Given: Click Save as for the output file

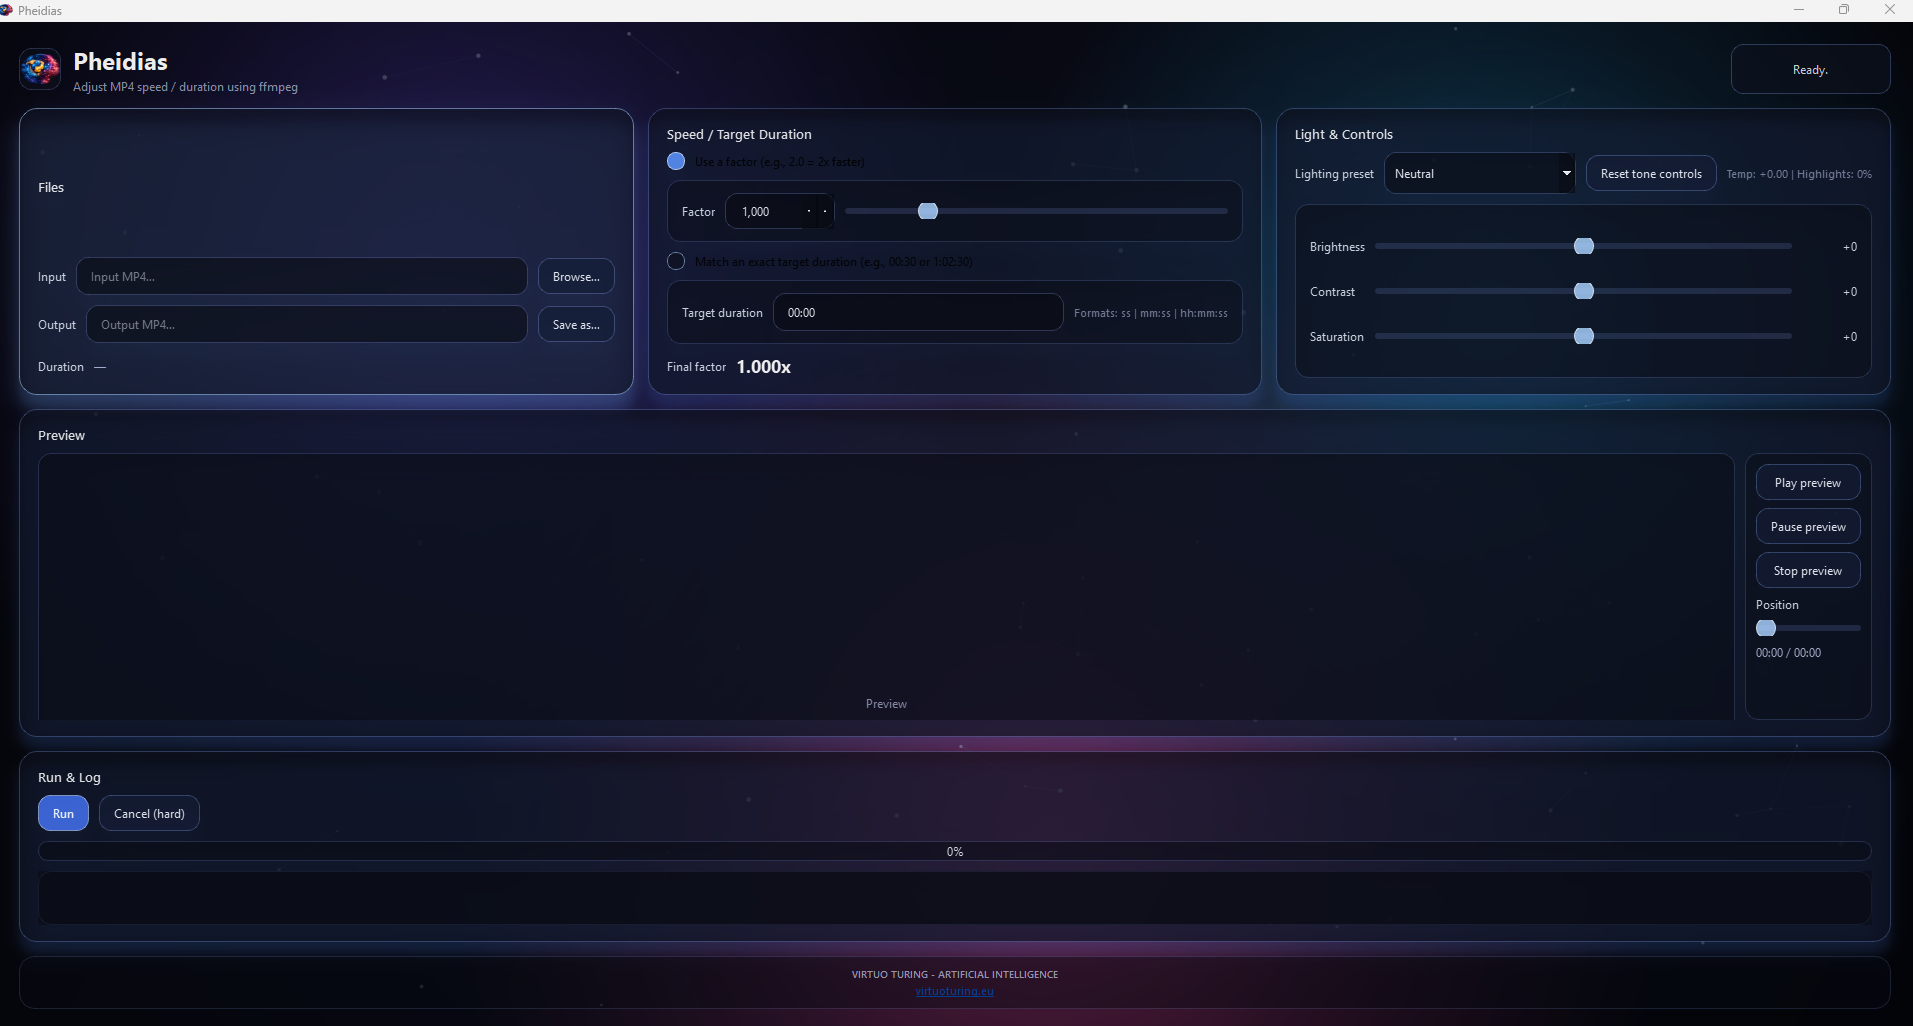Looking at the screenshot, I should click(x=575, y=324).
